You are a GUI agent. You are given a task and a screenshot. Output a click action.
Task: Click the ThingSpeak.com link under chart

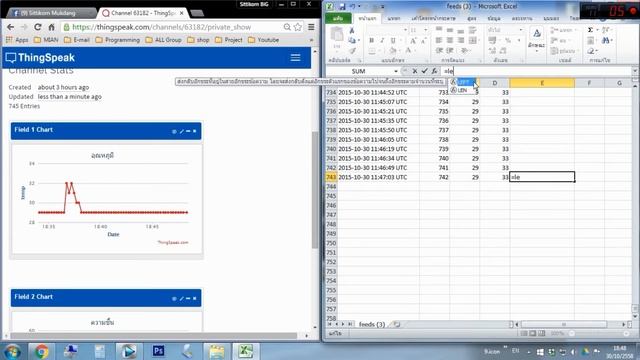click(173, 242)
